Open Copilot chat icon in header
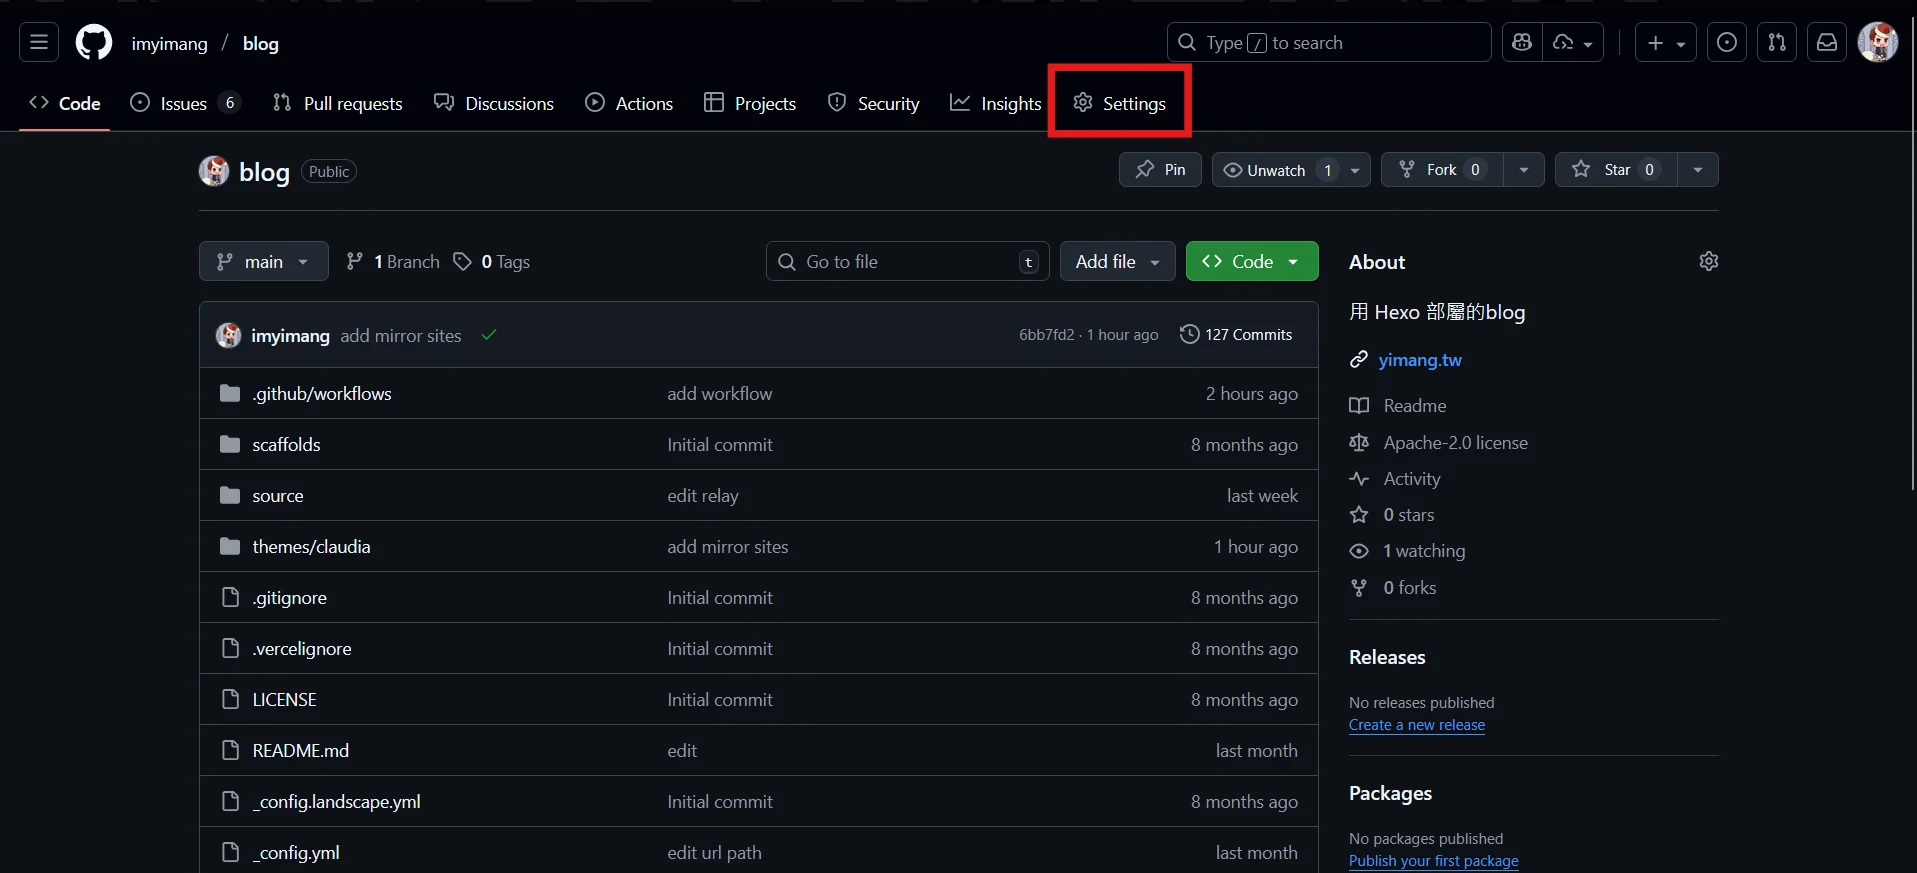1917x873 pixels. pos(1522,43)
